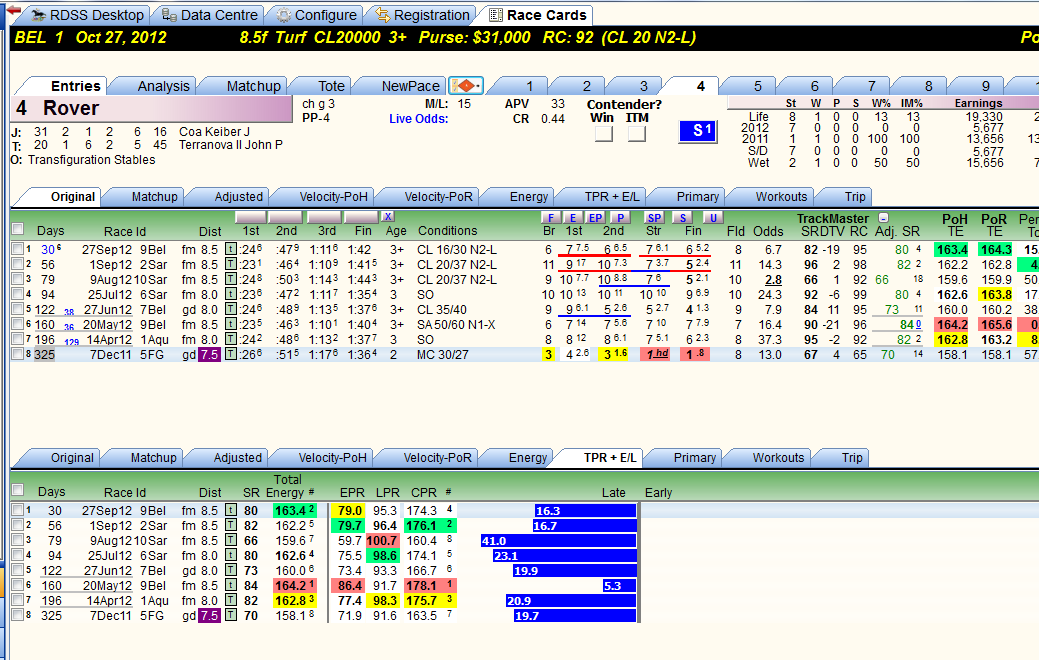Open the orange diamond dropdown beside NewPace
Screen dimensions: 1039x660
(x=466, y=85)
